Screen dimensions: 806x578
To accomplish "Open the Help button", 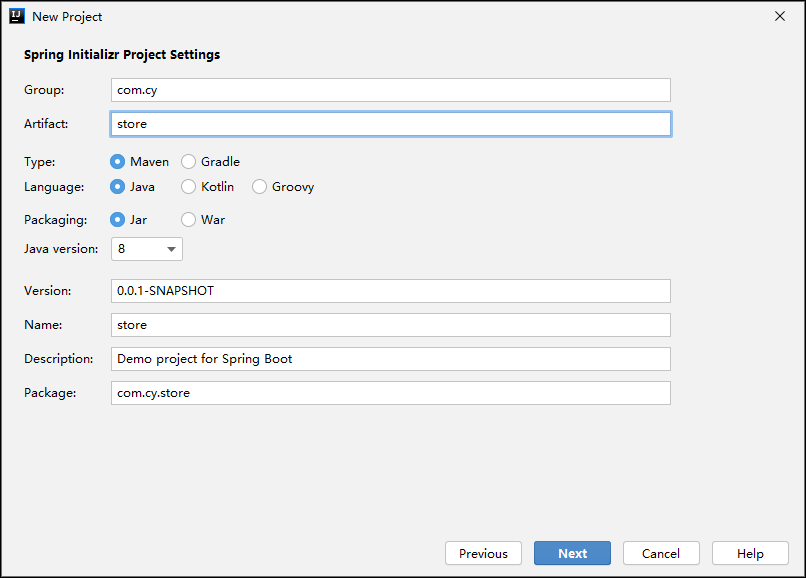I will click(x=750, y=553).
